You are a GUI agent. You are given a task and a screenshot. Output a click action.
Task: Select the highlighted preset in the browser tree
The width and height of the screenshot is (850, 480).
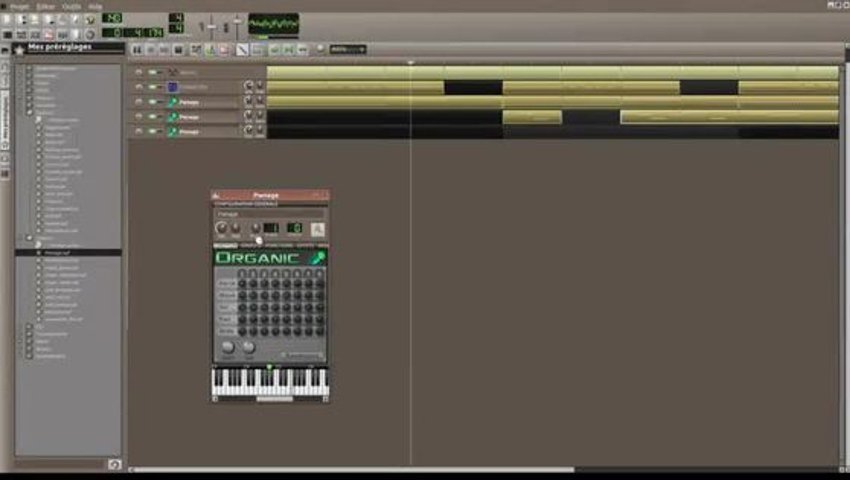coord(68,253)
